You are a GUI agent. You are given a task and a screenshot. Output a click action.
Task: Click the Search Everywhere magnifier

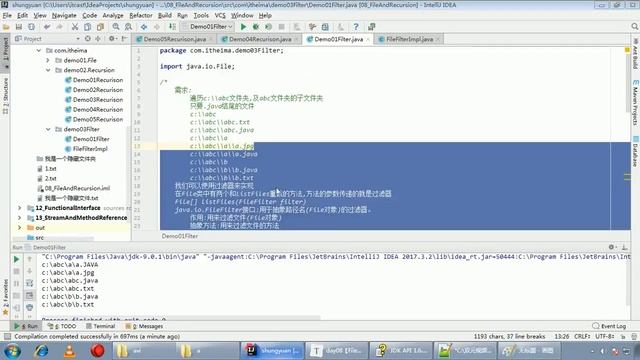pos(634,27)
